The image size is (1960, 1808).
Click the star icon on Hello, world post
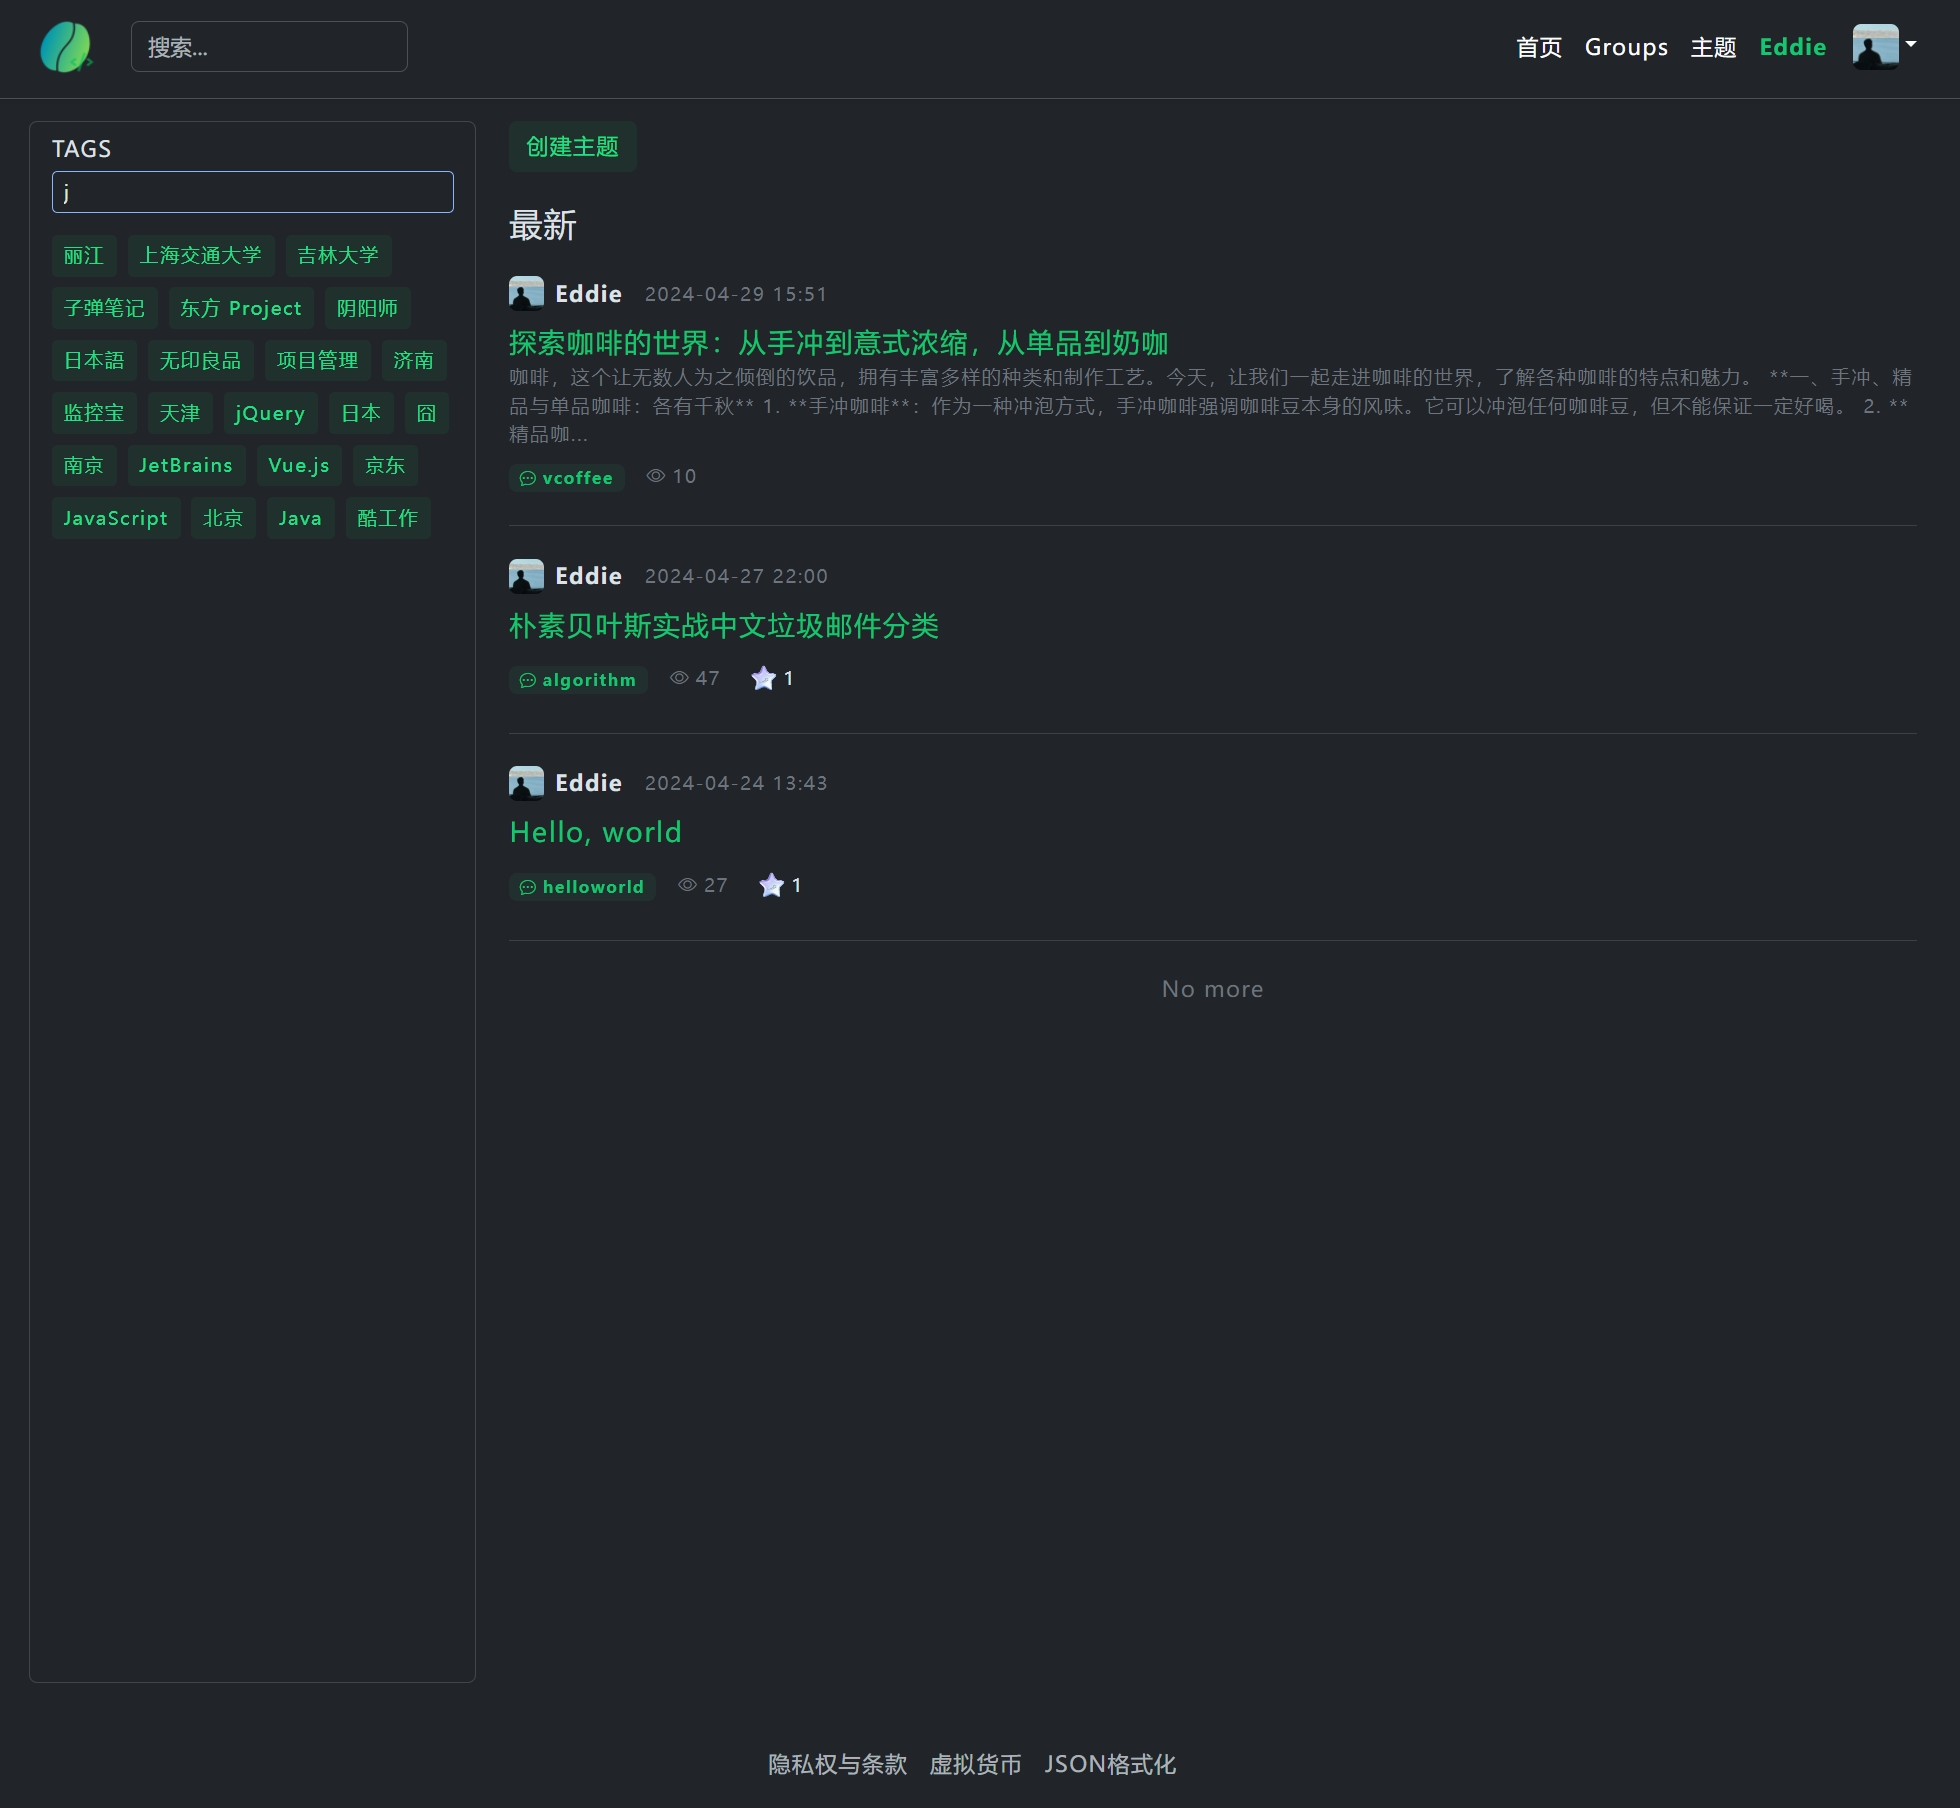click(771, 886)
